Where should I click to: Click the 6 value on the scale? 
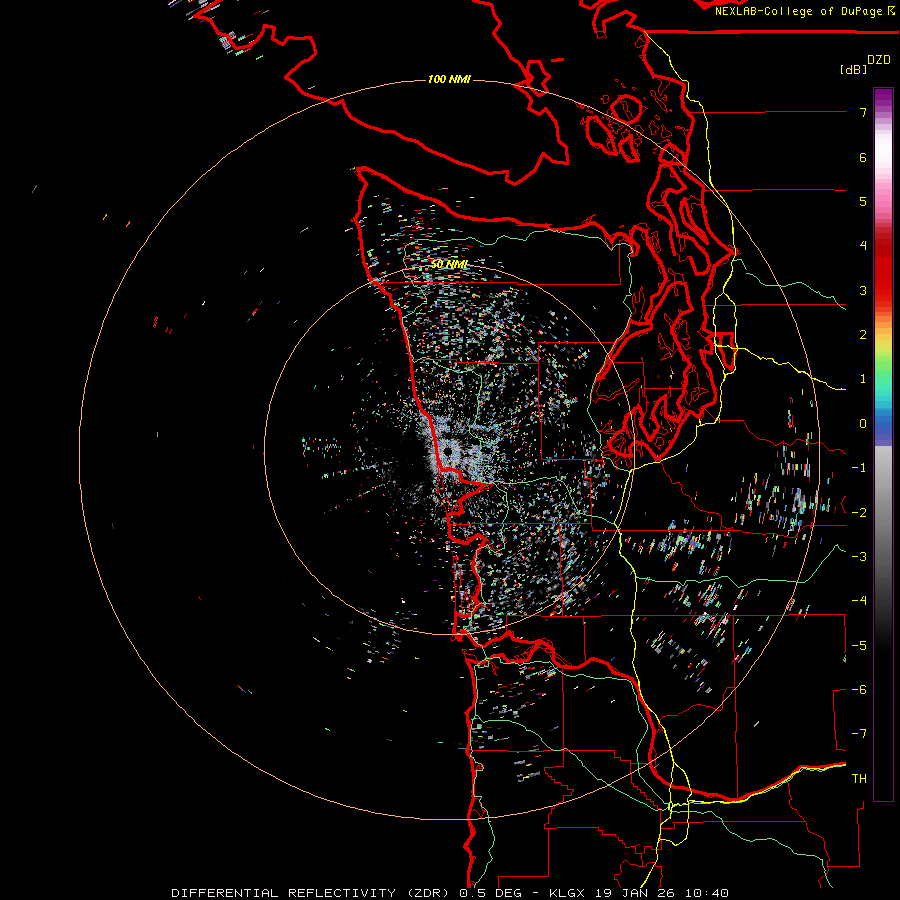point(863,157)
